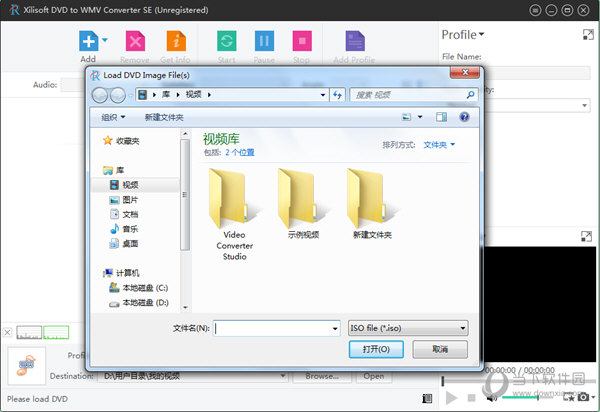This screenshot has width=600, height=412.
Task: Select 视频 library in the navigation pane
Action: click(x=130, y=185)
